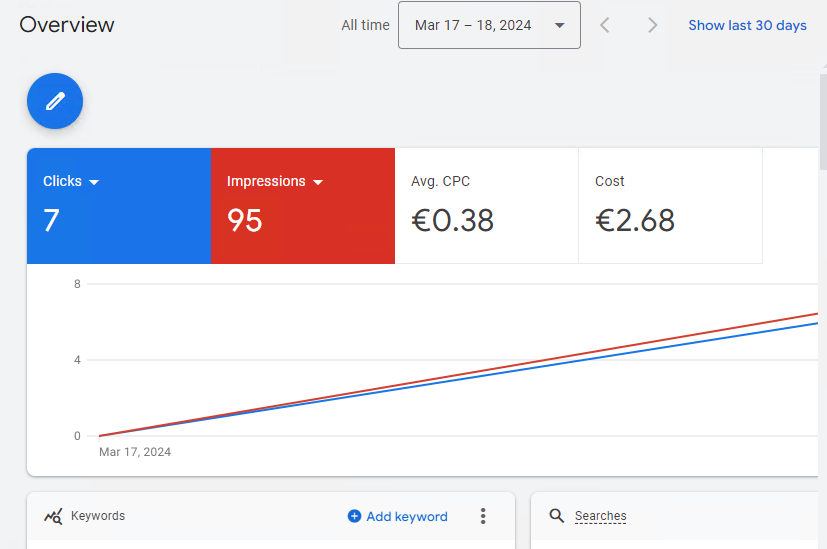
Task: Go to next date range arrow
Action: pos(652,25)
